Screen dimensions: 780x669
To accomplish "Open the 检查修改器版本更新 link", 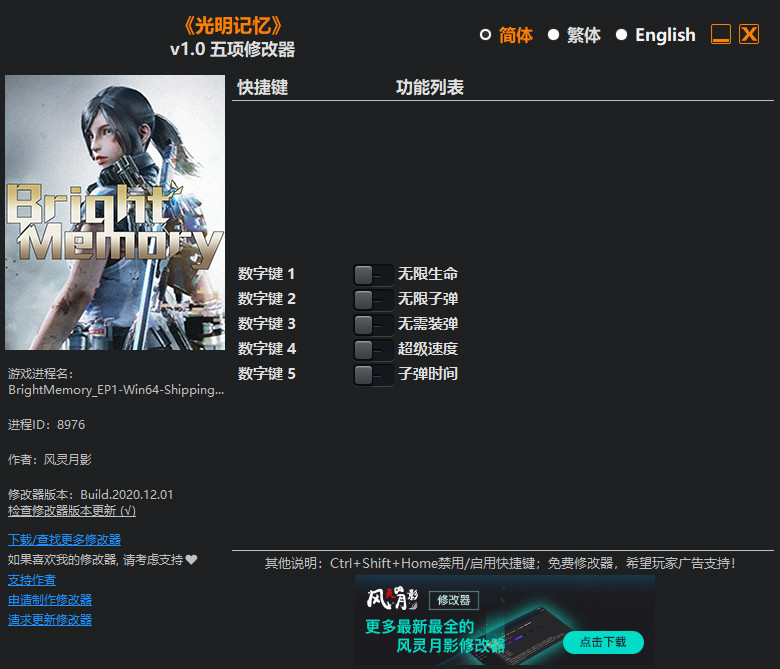I will click(71, 510).
